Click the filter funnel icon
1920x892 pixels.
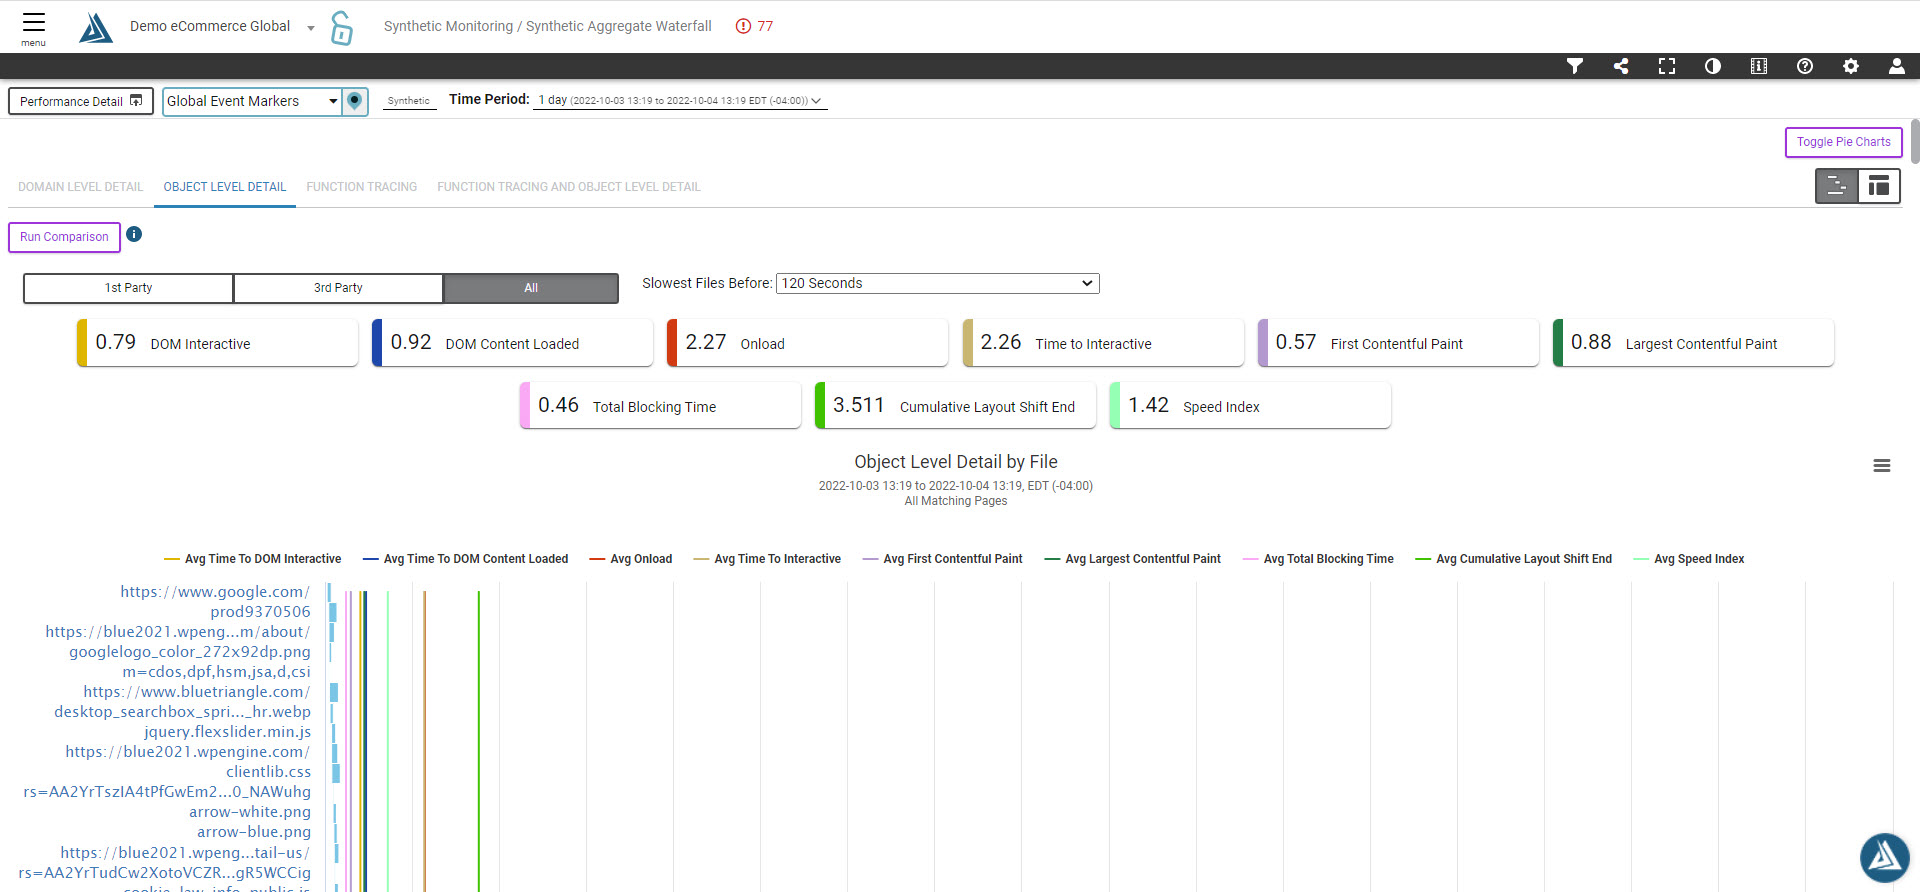coord(1575,66)
